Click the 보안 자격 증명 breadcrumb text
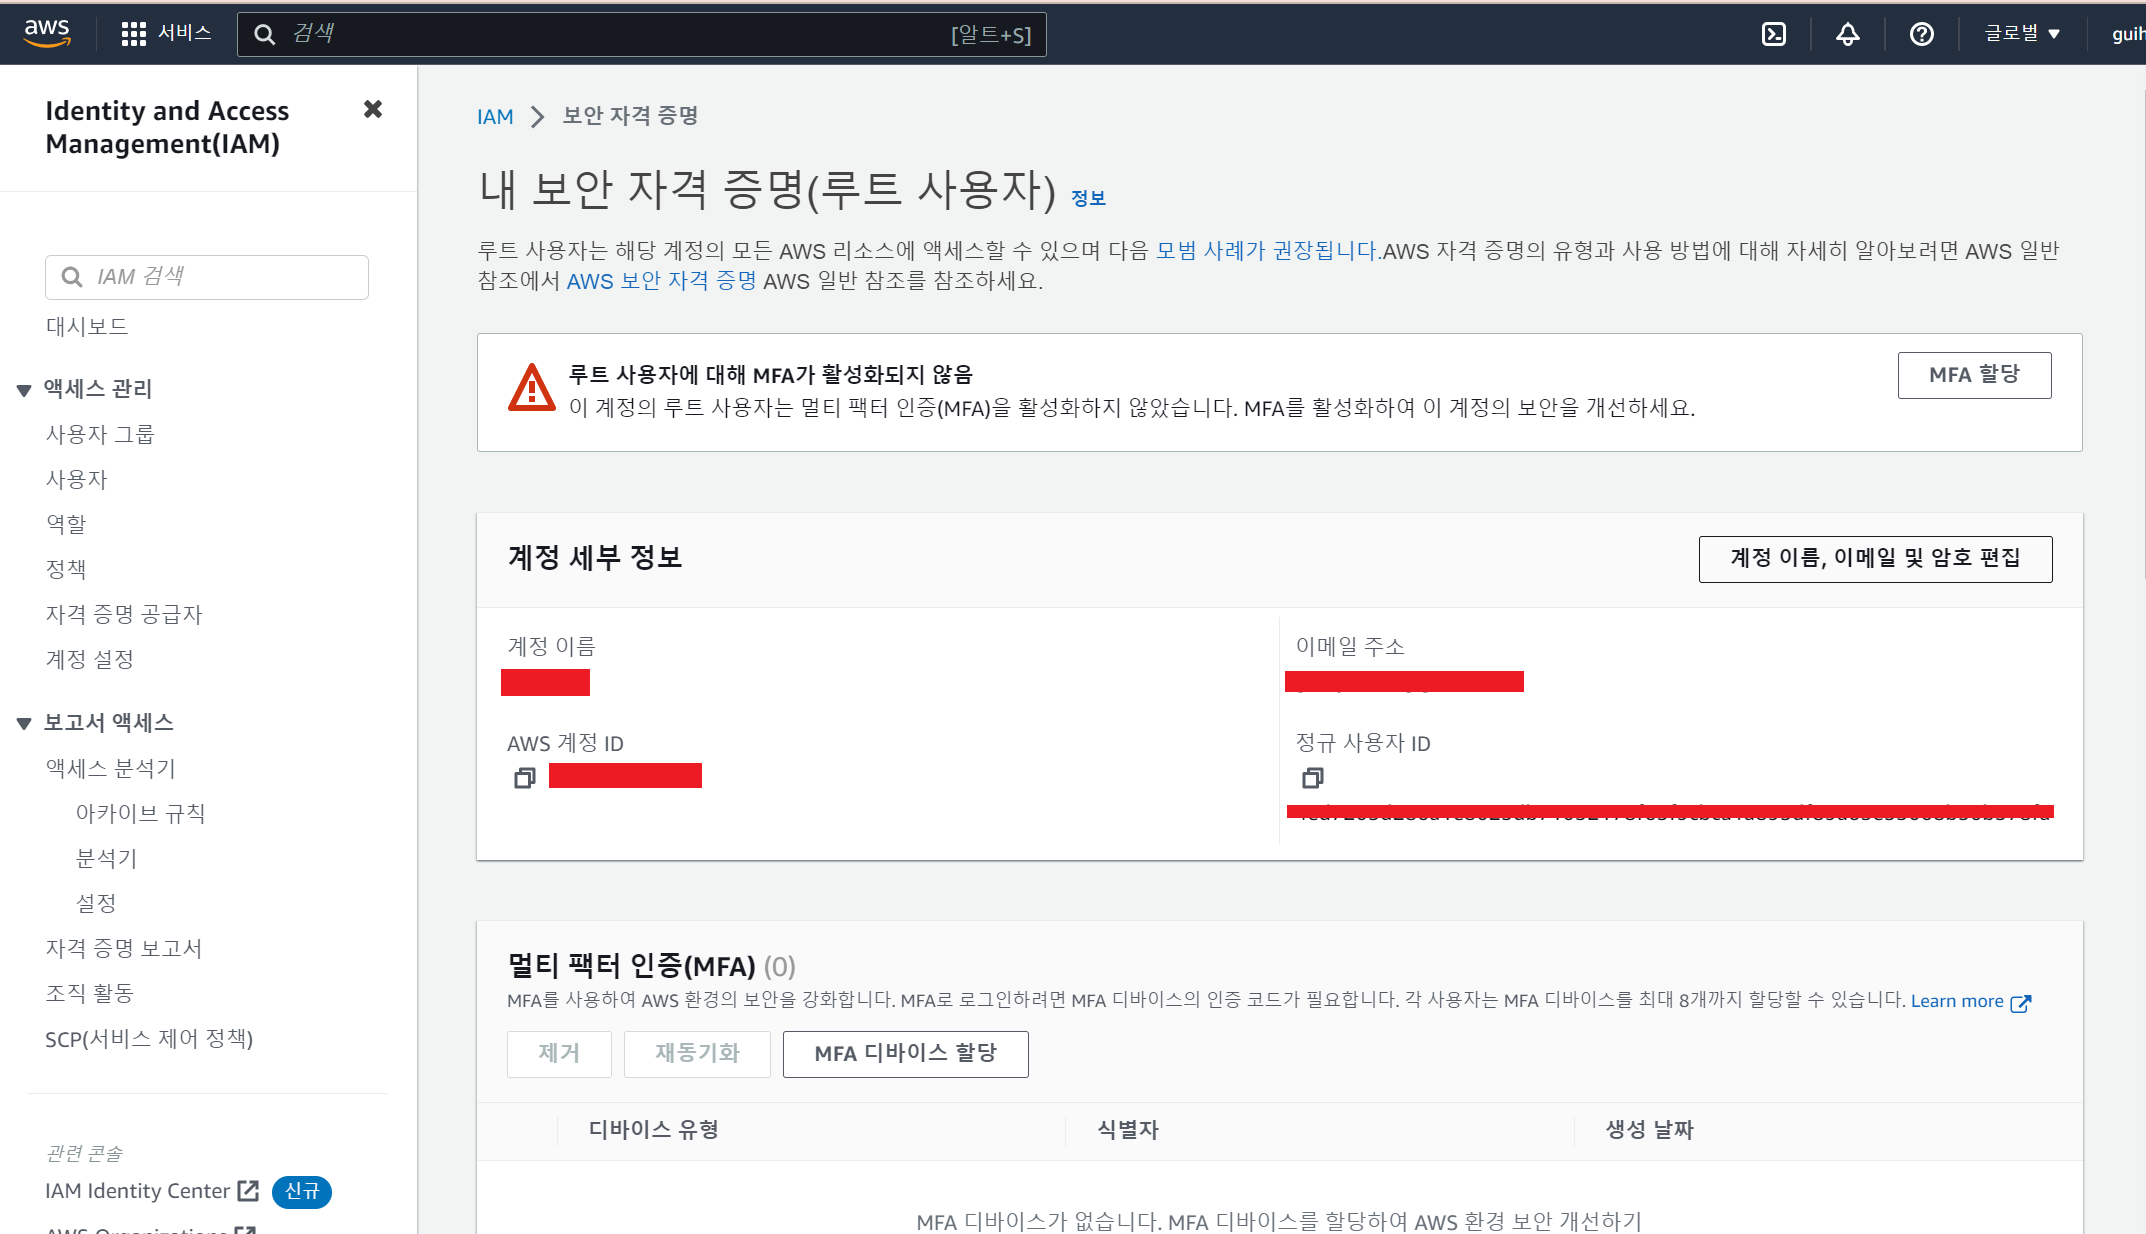2146x1234 pixels. (631, 117)
